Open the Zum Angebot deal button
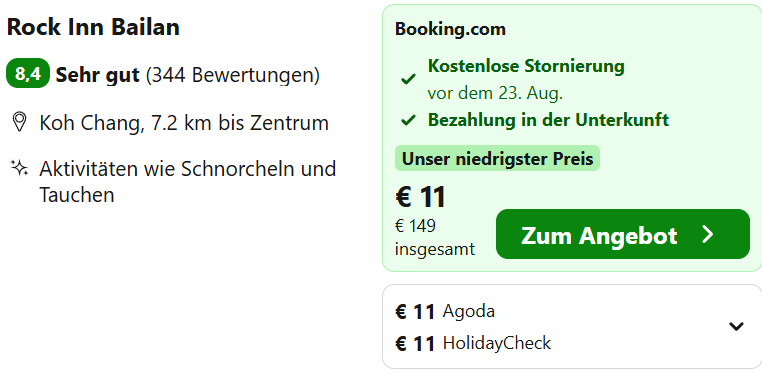The width and height of the screenshot is (762, 375). (623, 234)
